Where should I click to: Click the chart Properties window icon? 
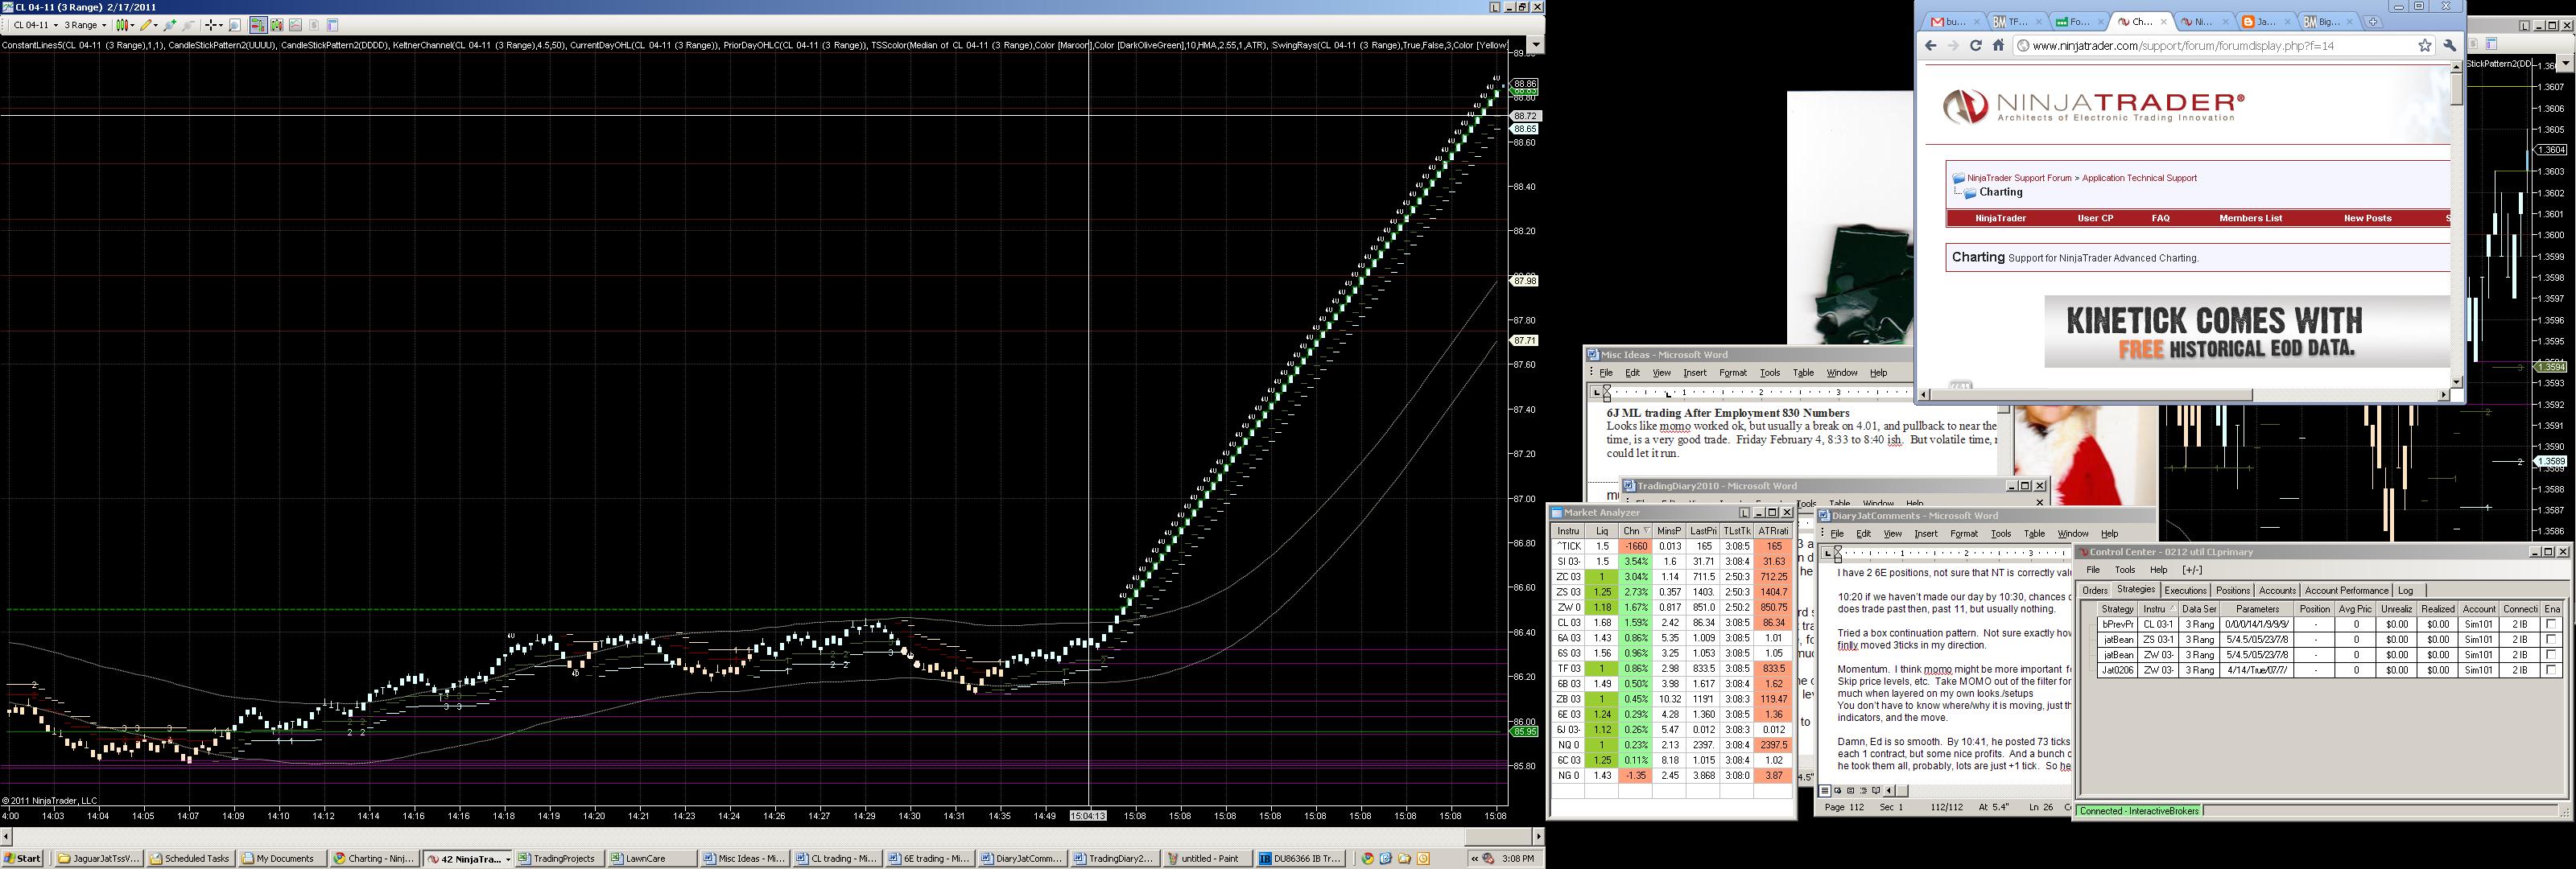click(x=333, y=25)
